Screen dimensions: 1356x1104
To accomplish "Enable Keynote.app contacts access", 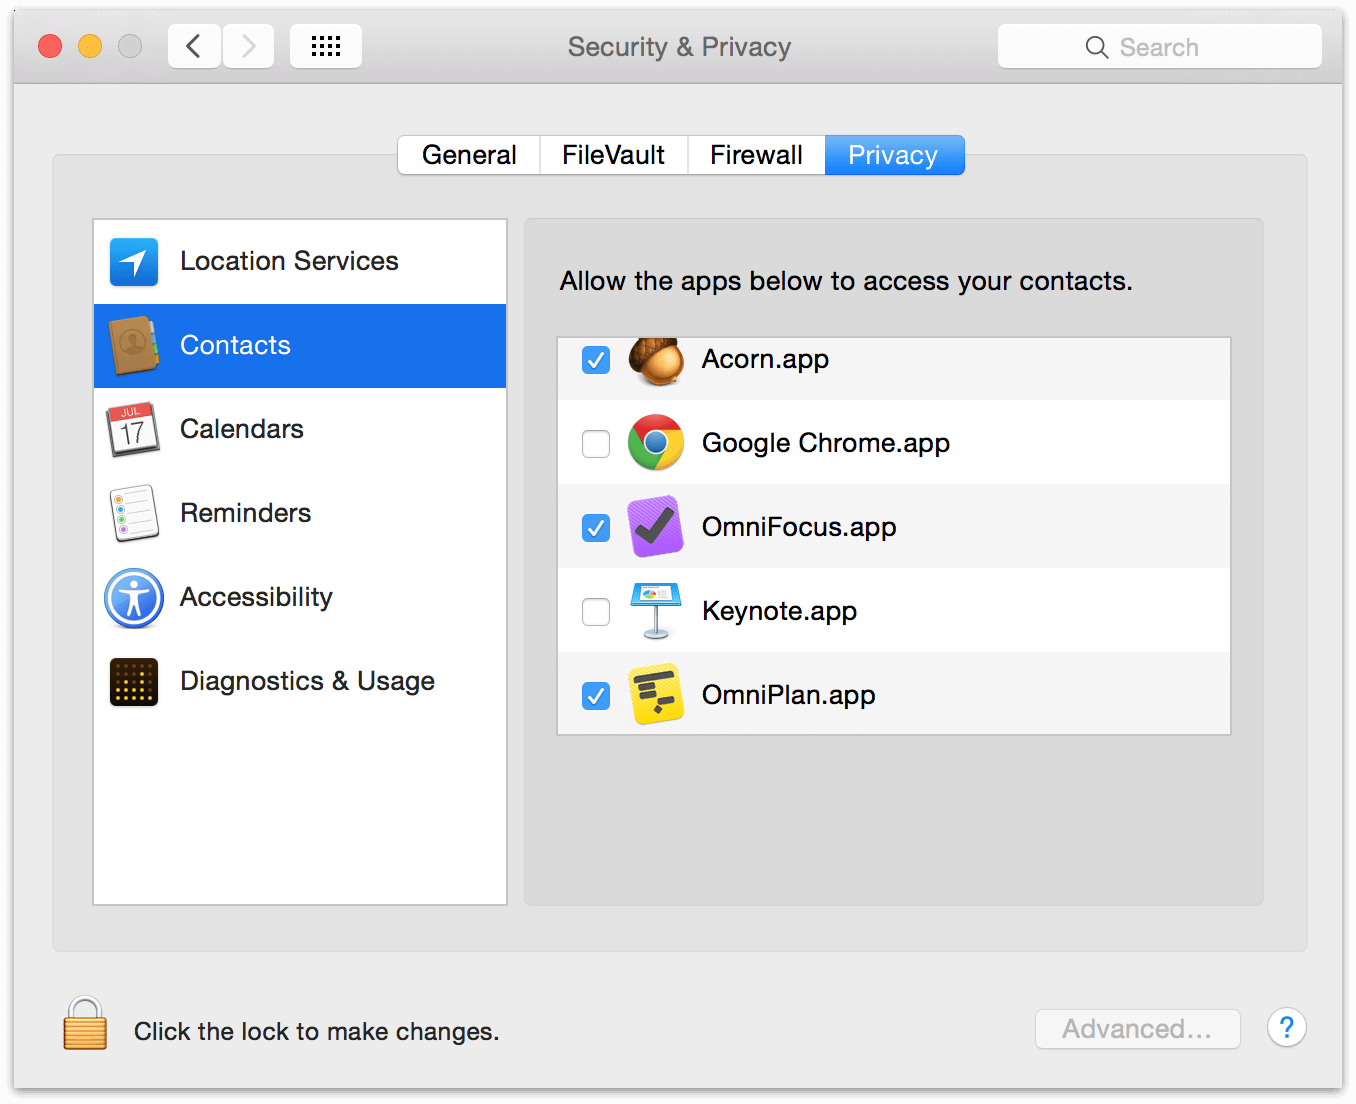I will (x=596, y=612).
